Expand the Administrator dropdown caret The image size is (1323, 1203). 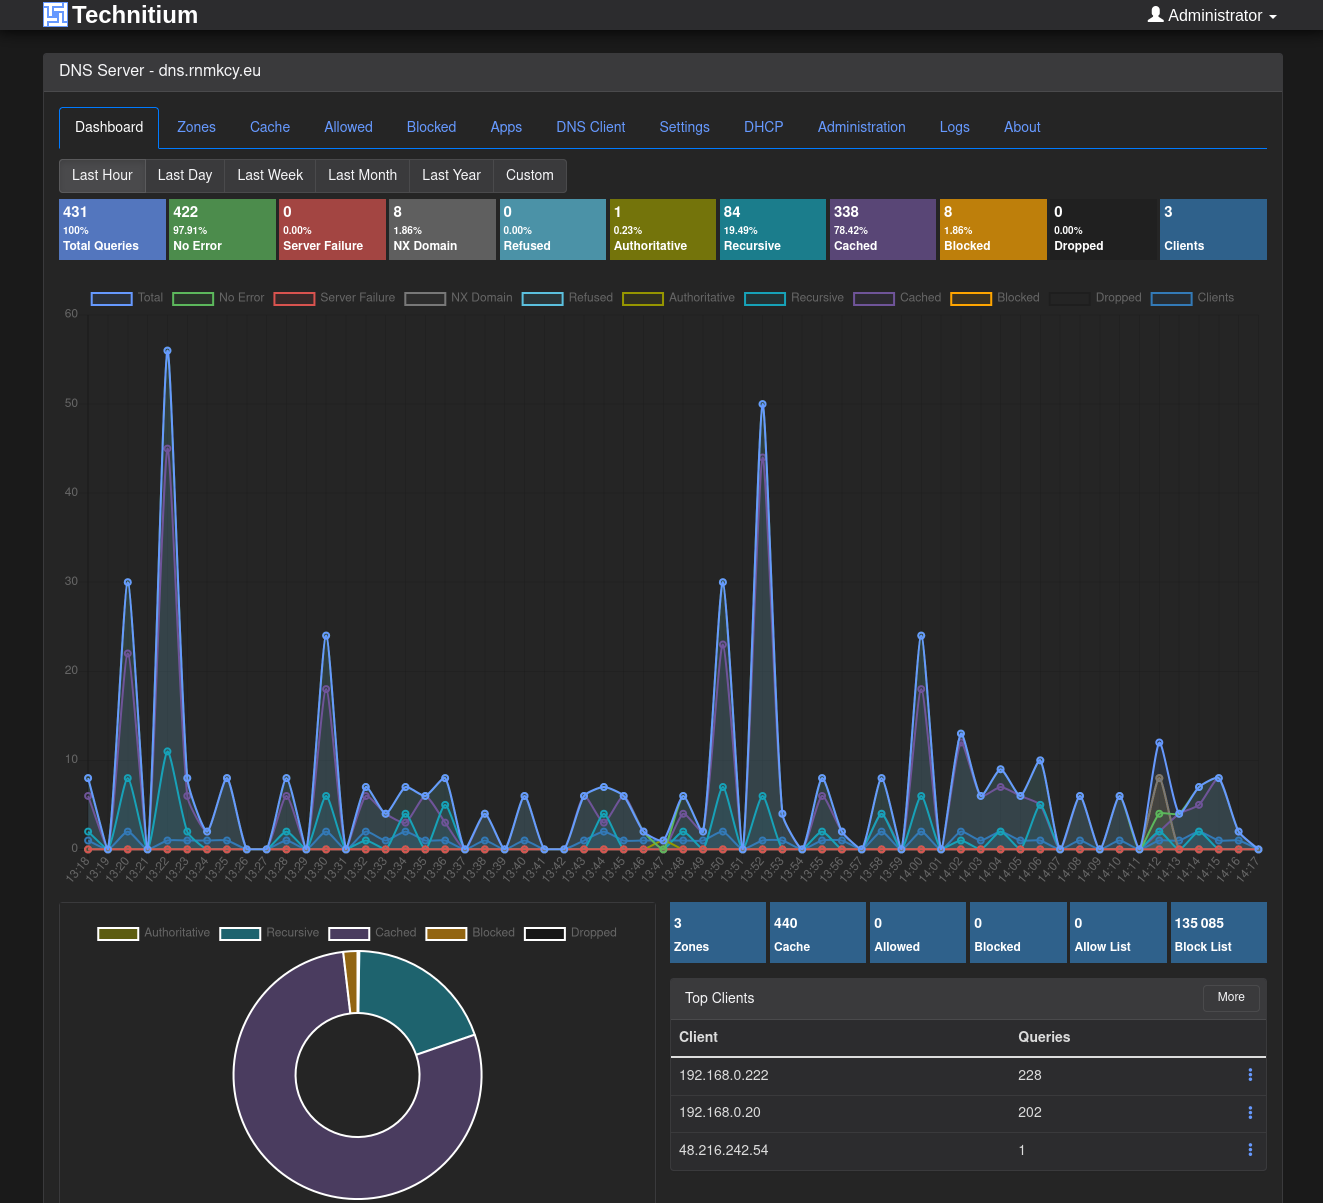coord(1273,17)
